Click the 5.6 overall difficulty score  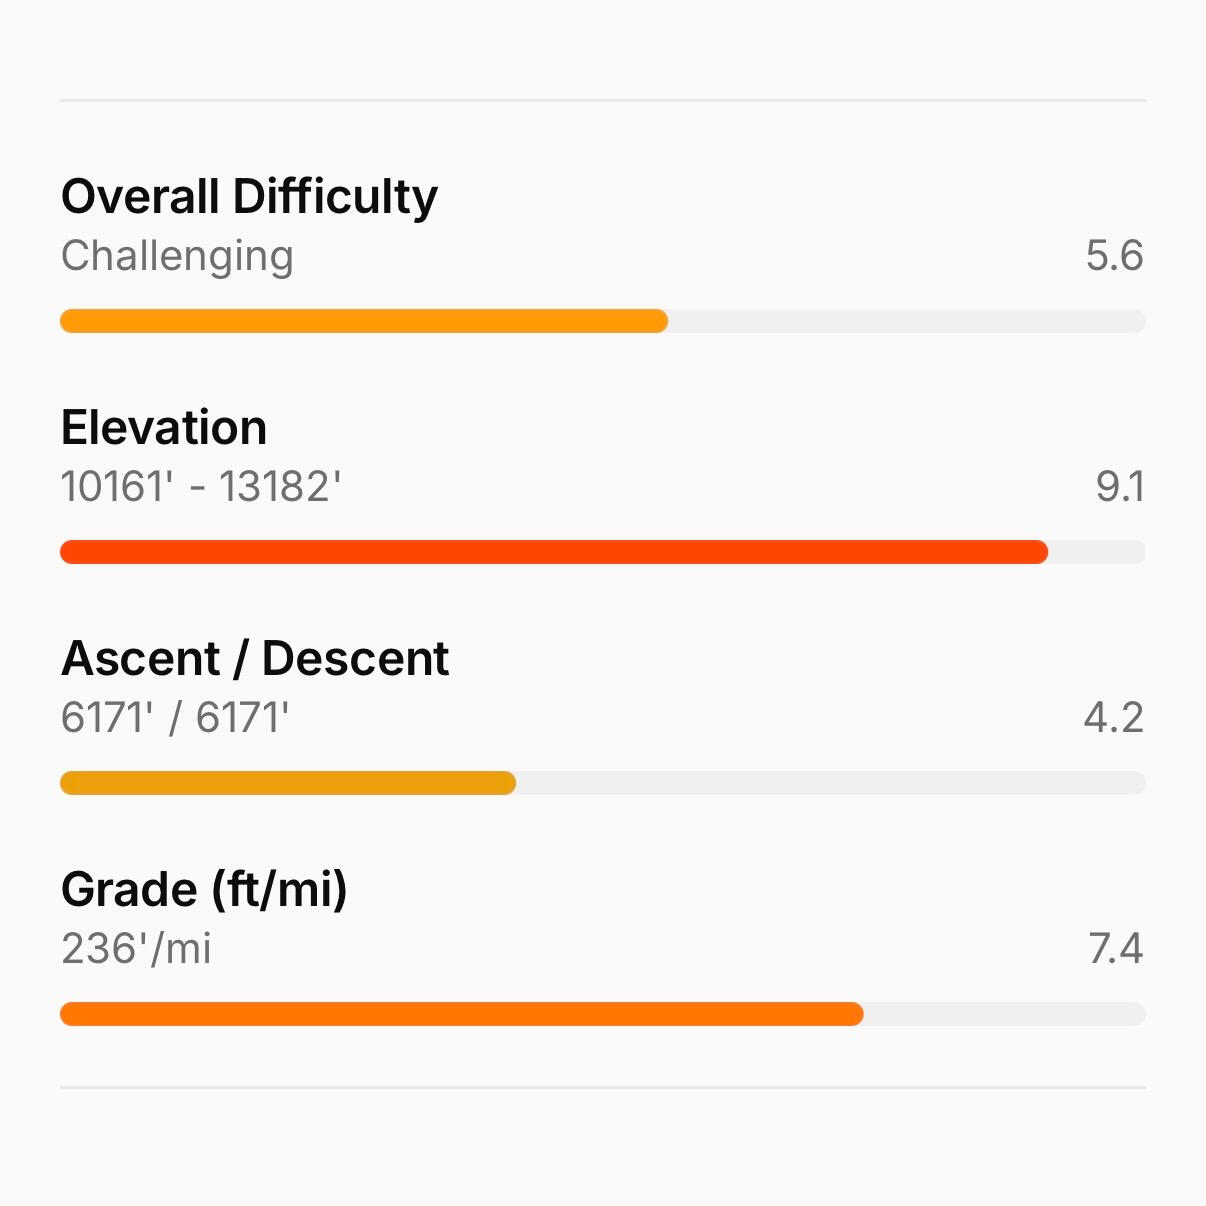click(x=1114, y=256)
